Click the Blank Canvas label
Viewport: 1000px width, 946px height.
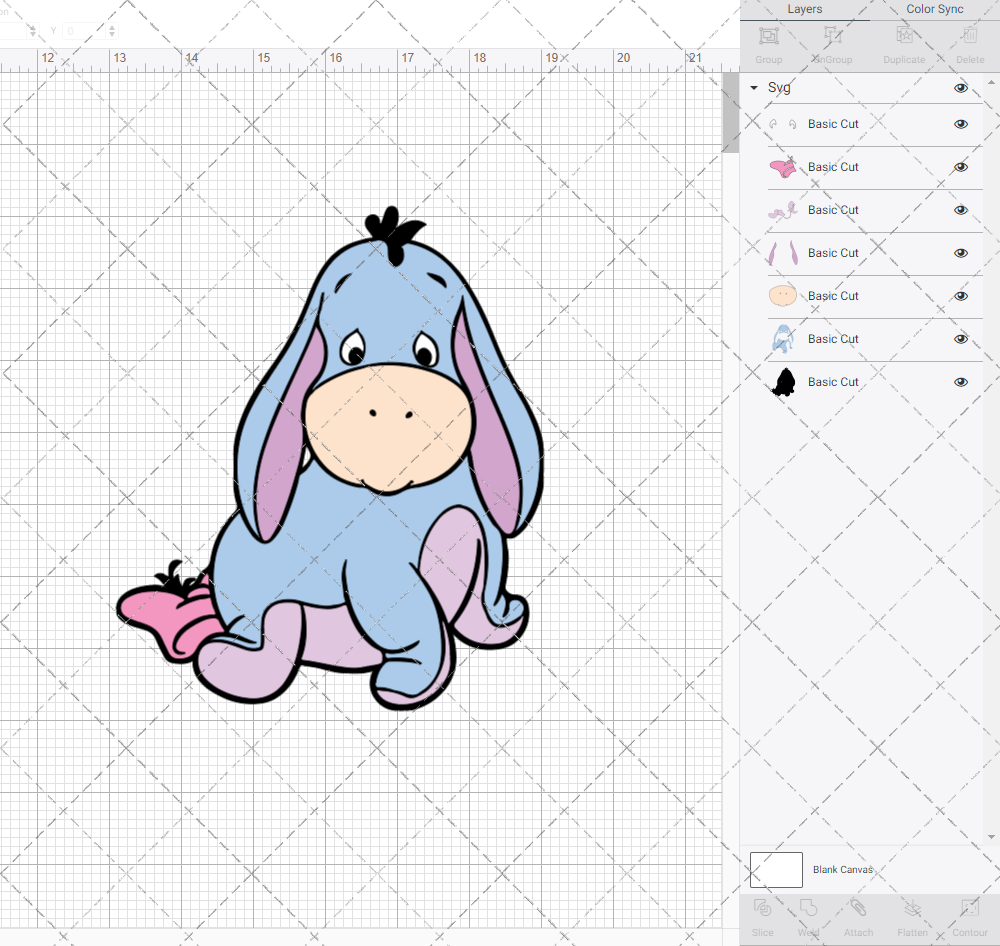[842, 869]
